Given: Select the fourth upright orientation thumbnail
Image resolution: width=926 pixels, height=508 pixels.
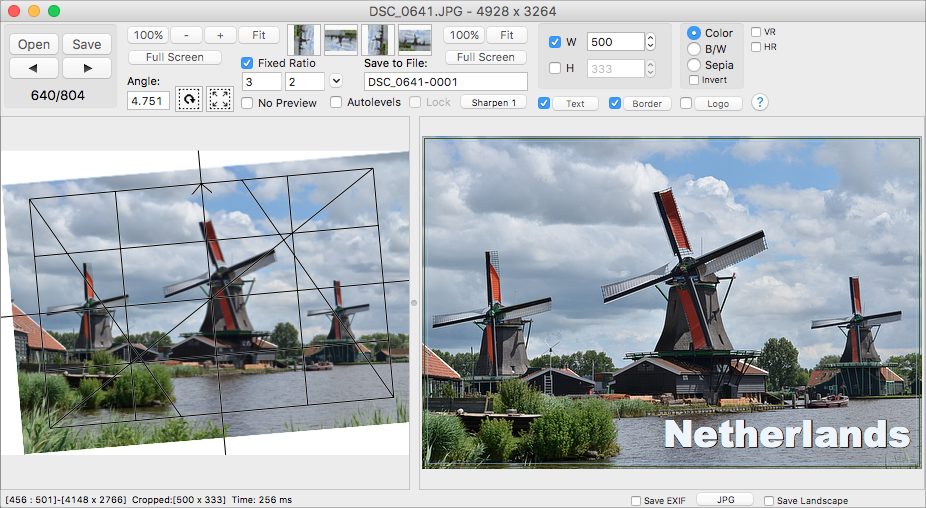Looking at the screenshot, I should pos(415,40).
